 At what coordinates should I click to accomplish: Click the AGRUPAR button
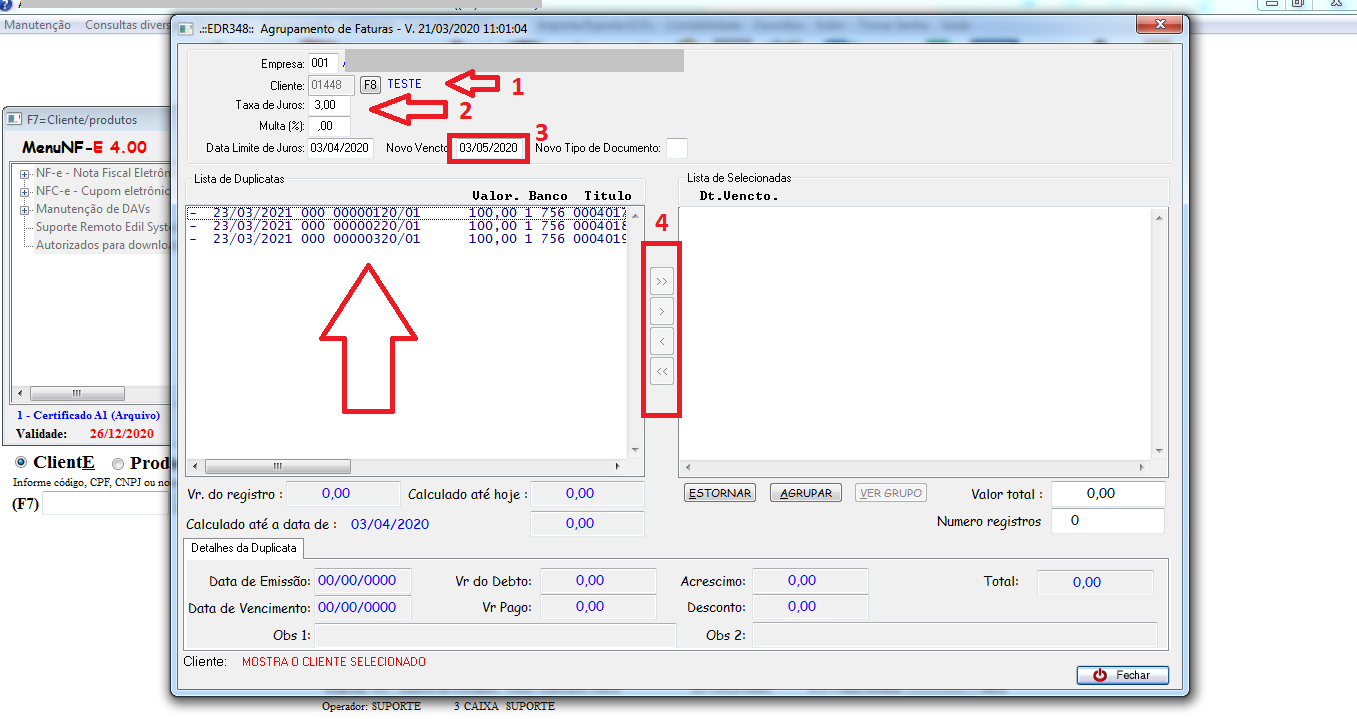pyautogui.click(x=806, y=493)
